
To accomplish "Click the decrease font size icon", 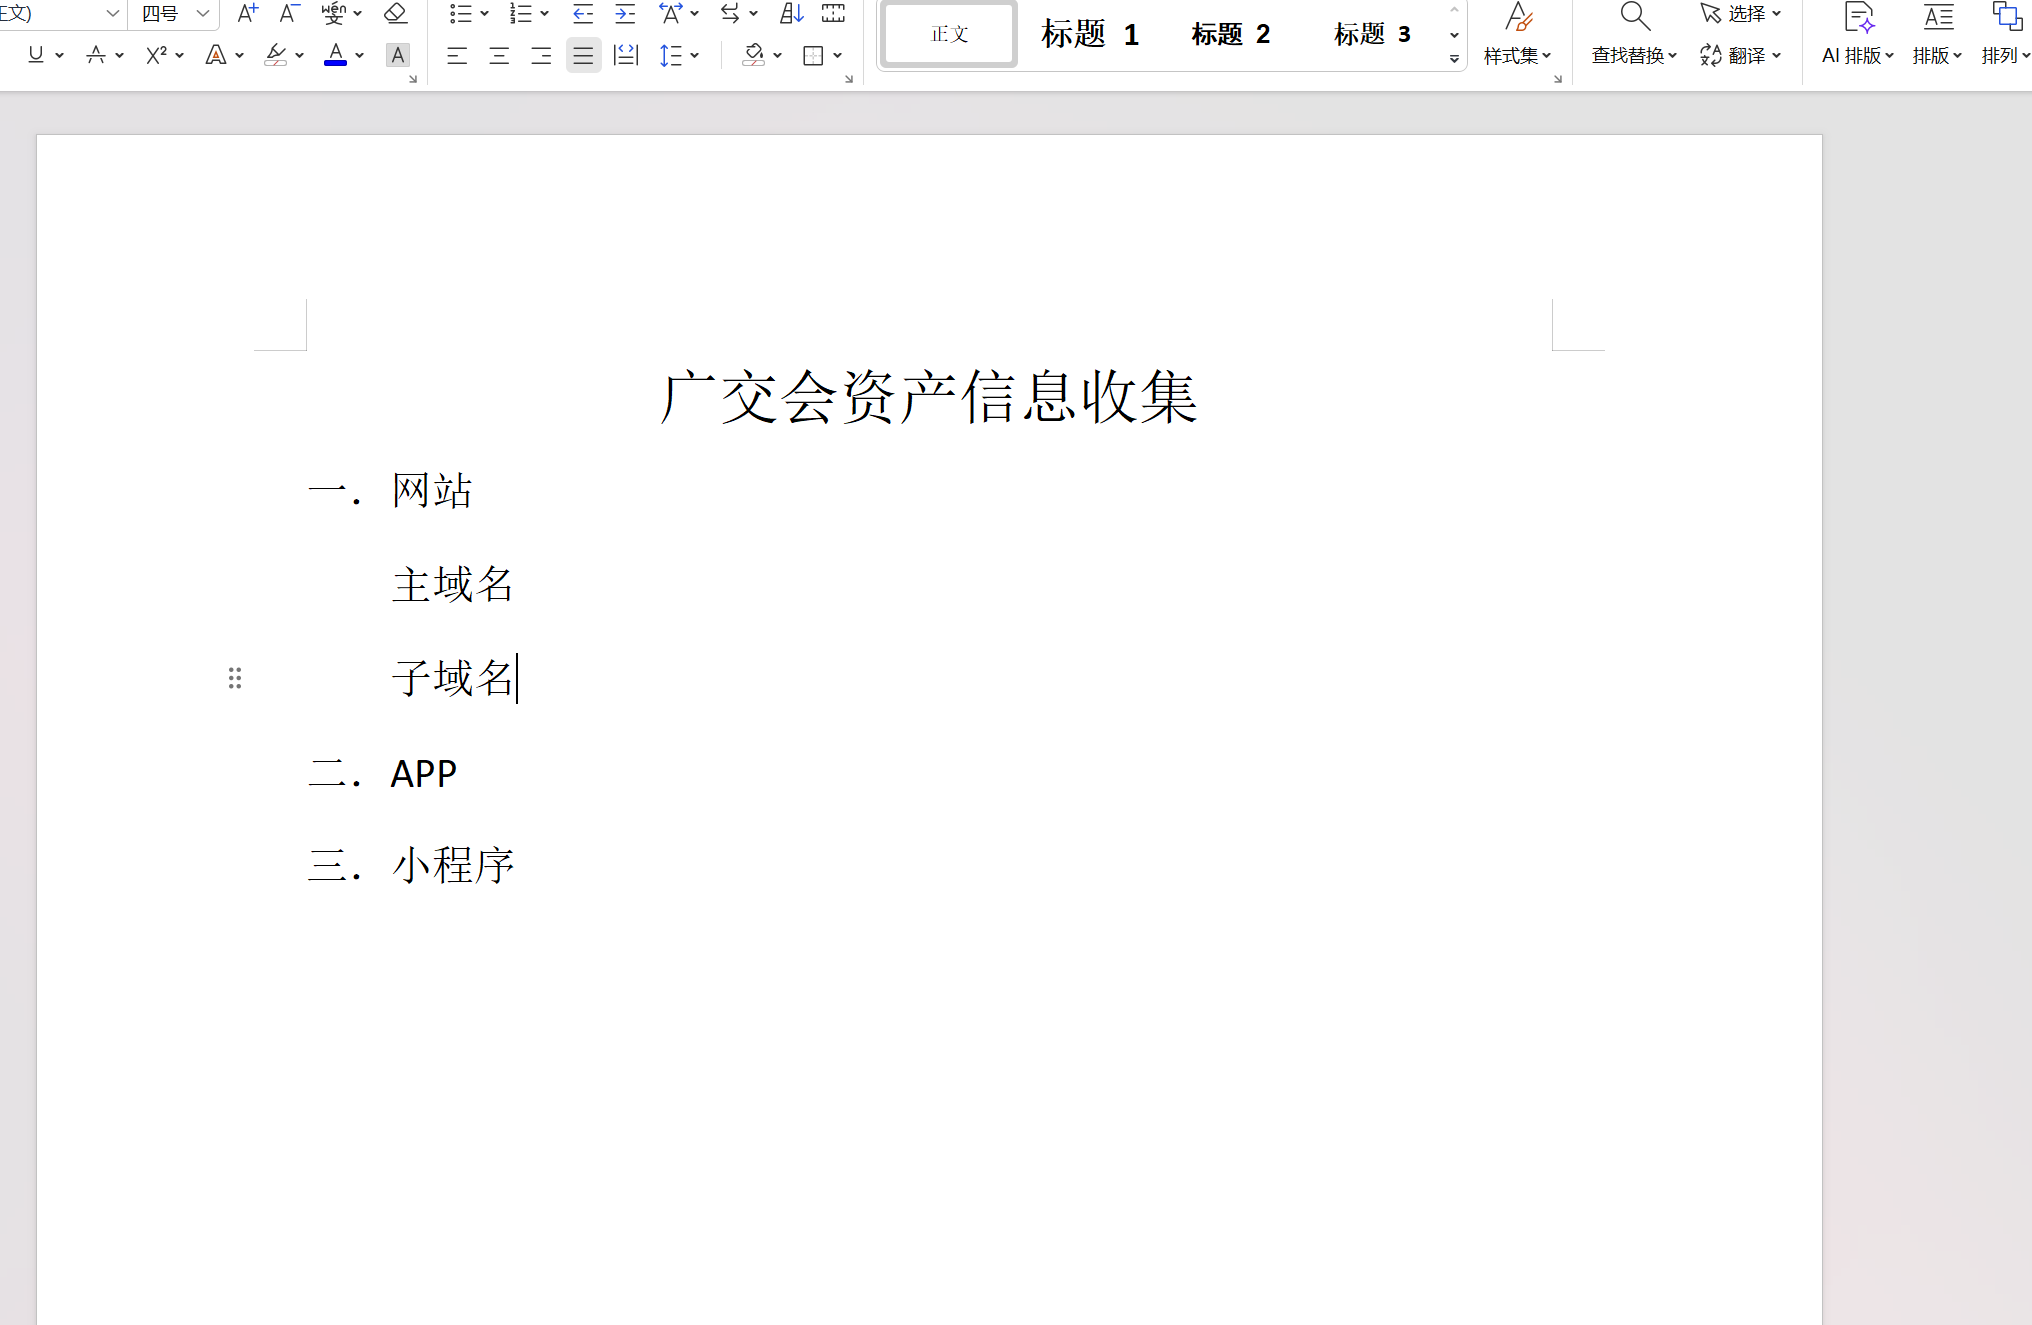I will click(x=289, y=13).
